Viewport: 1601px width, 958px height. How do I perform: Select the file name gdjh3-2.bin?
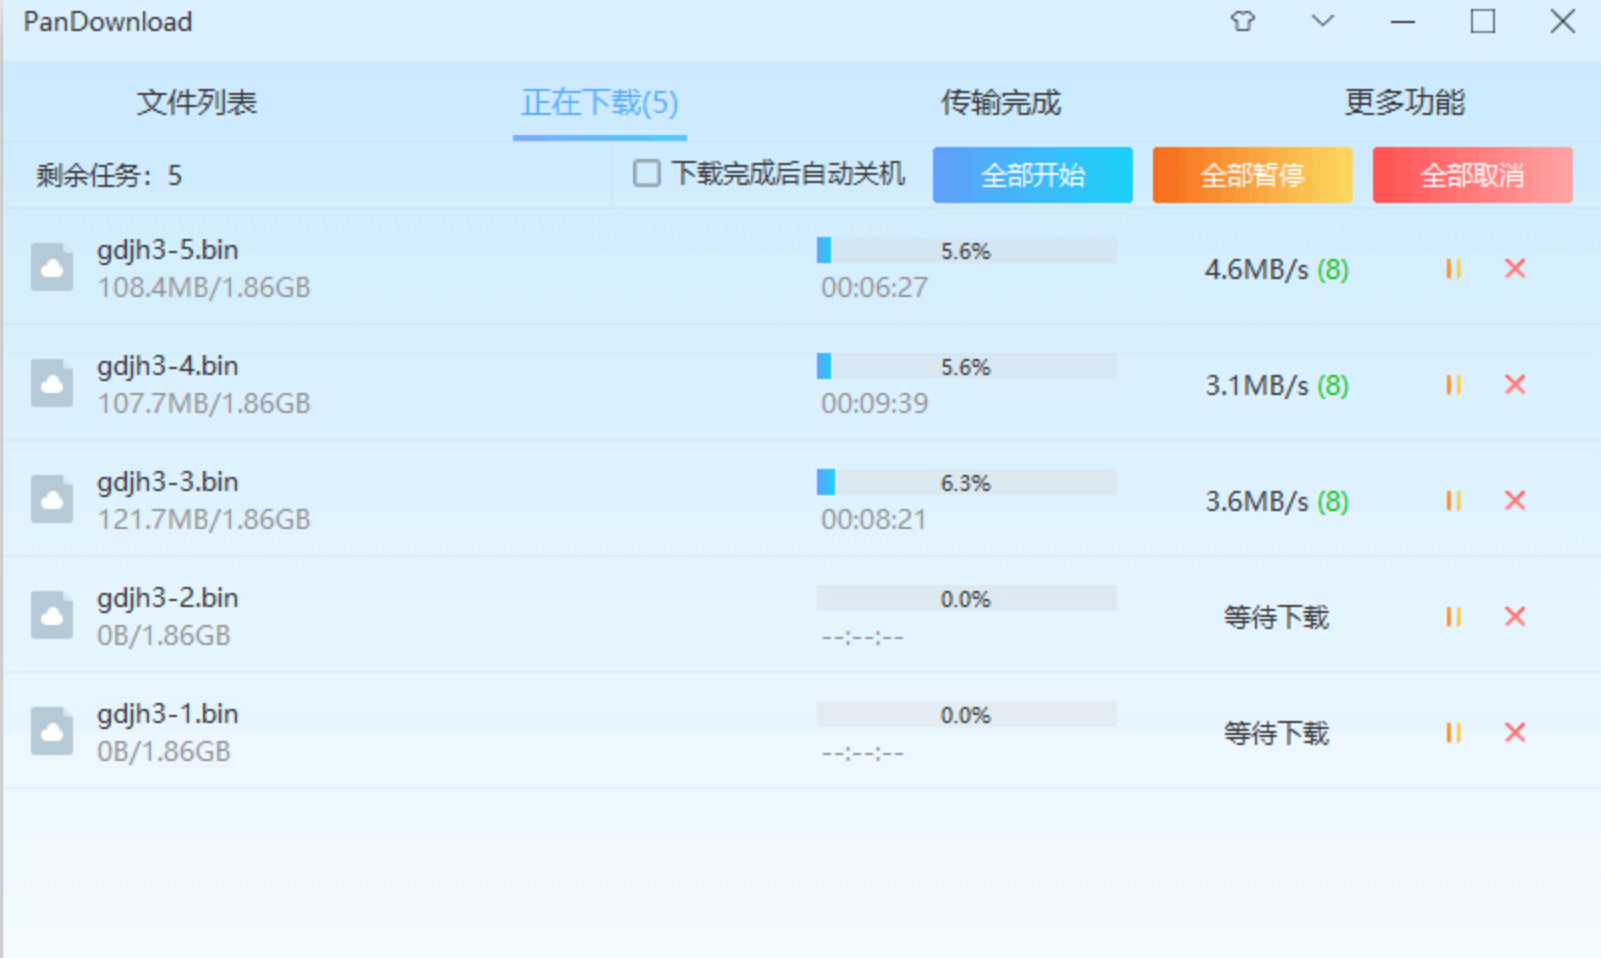(168, 598)
